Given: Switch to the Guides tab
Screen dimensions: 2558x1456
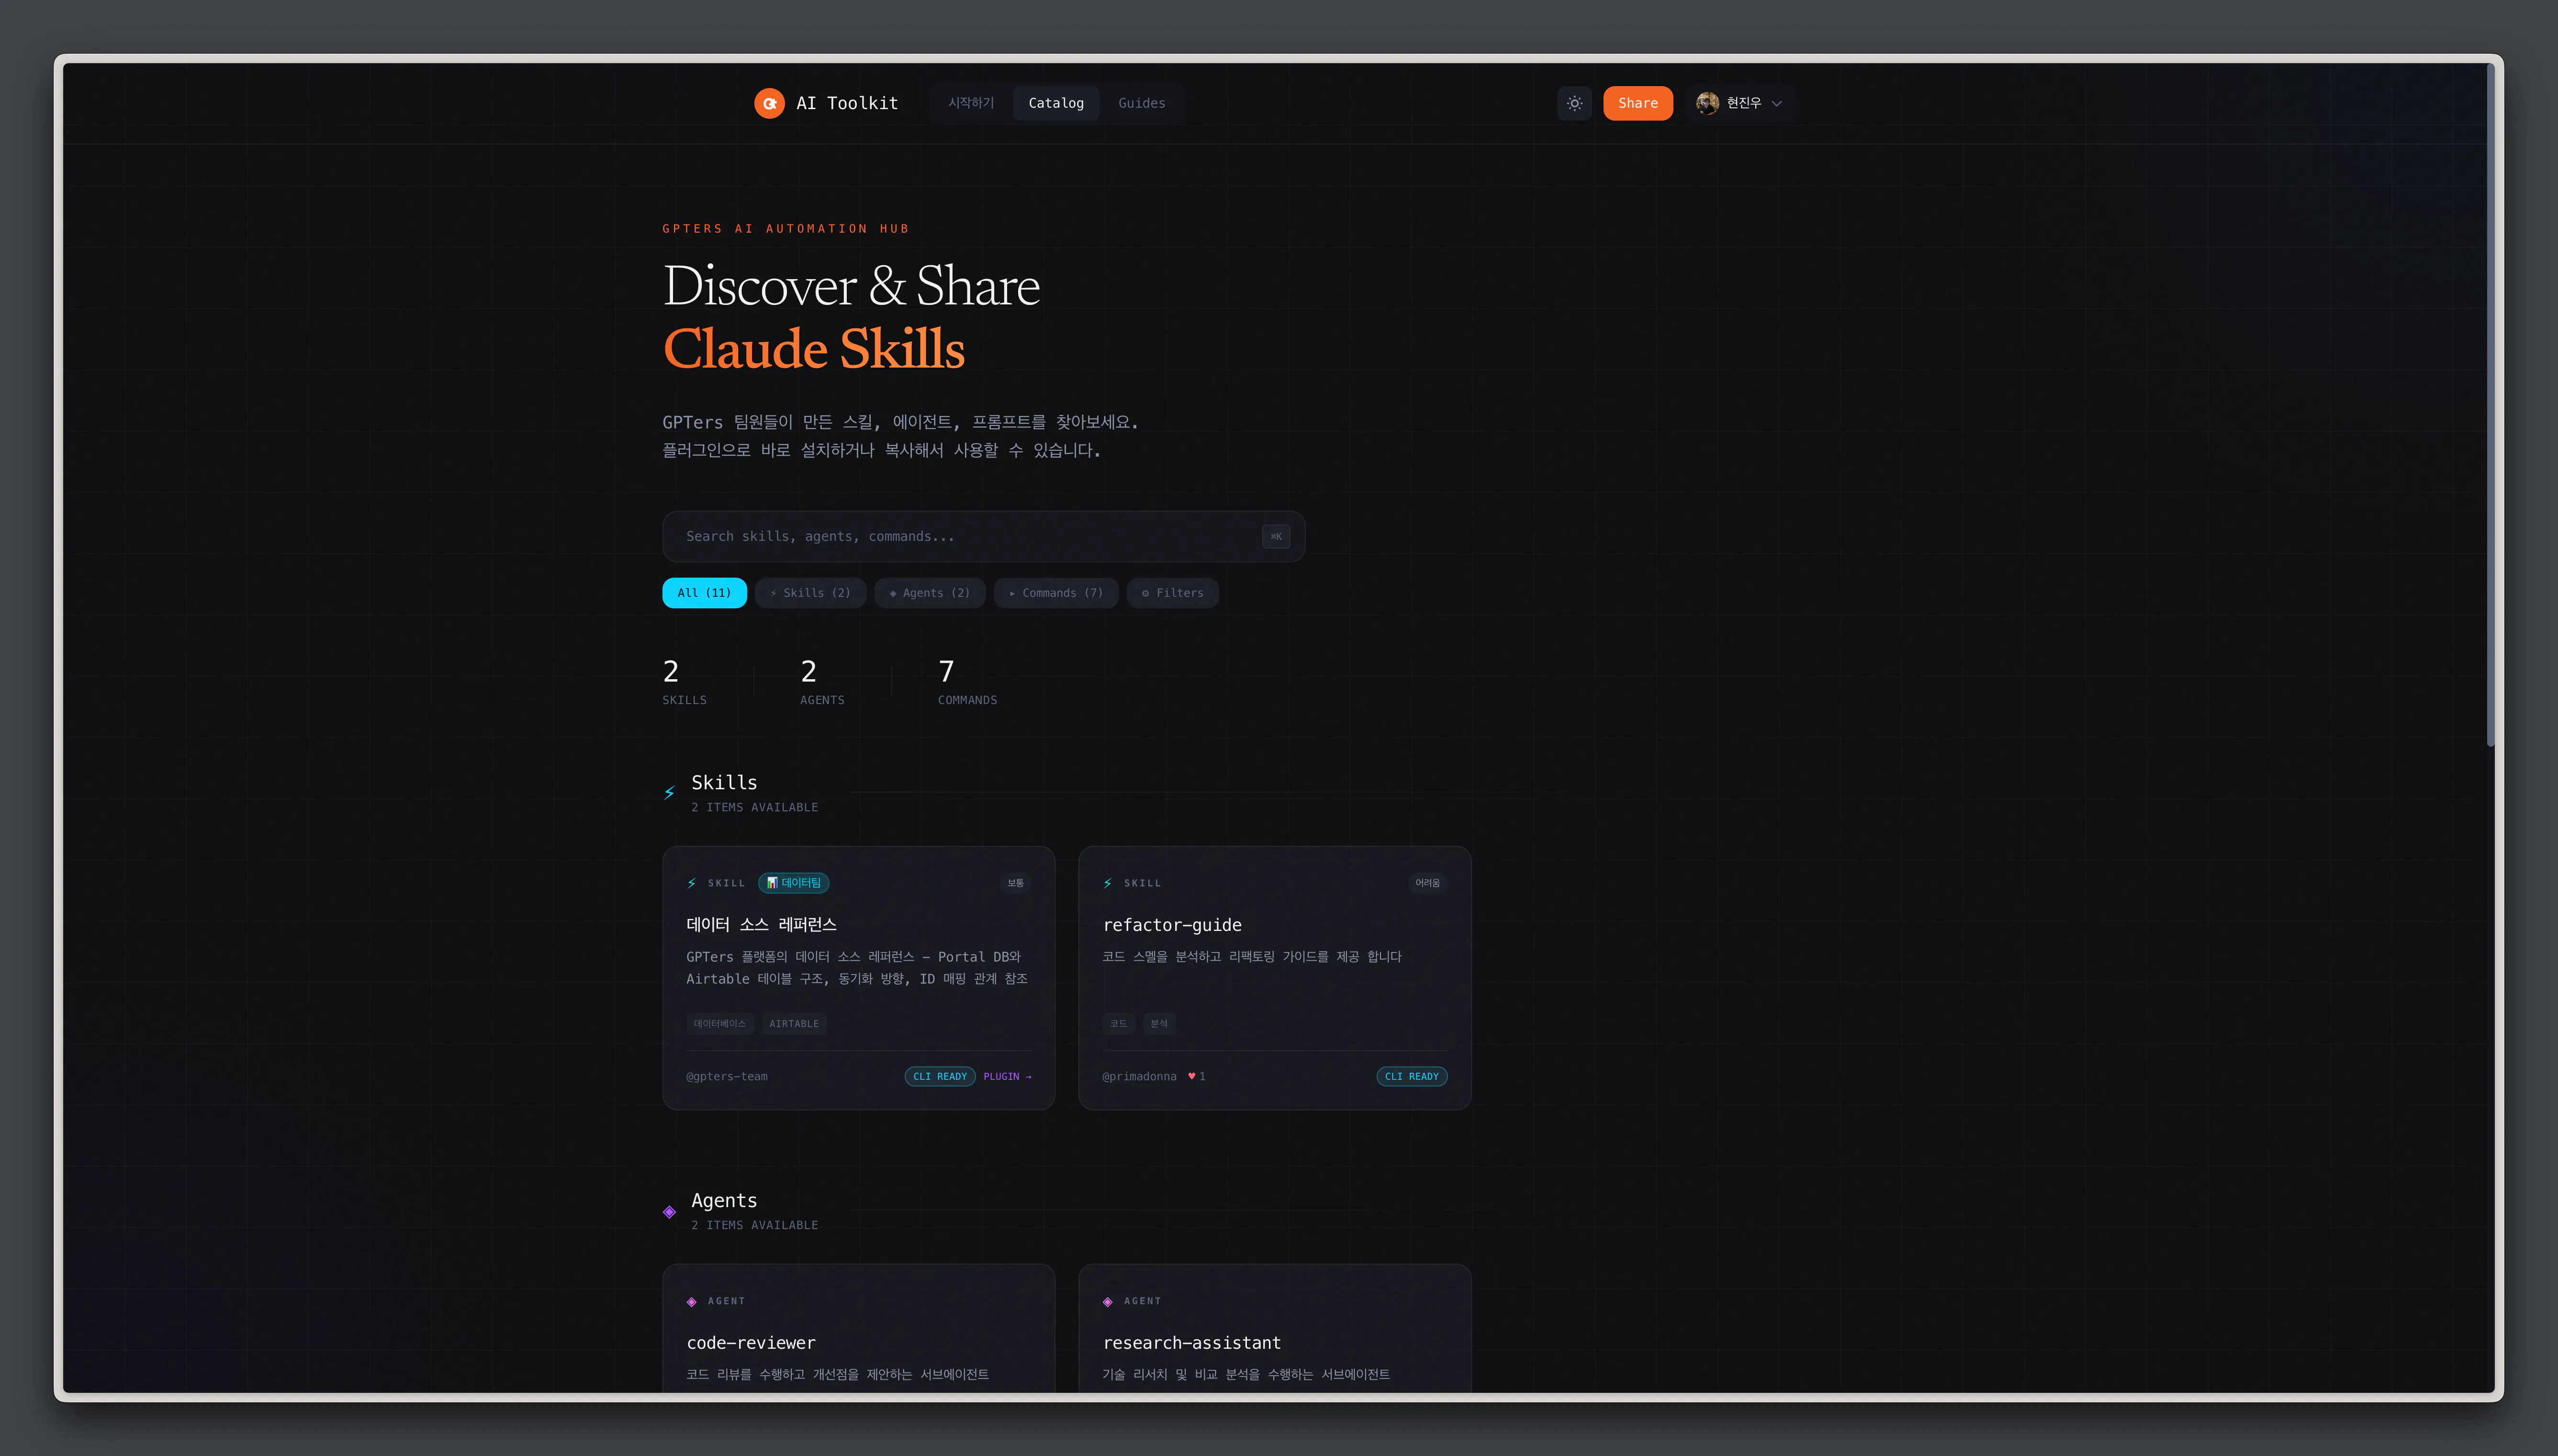Looking at the screenshot, I should 1141,103.
